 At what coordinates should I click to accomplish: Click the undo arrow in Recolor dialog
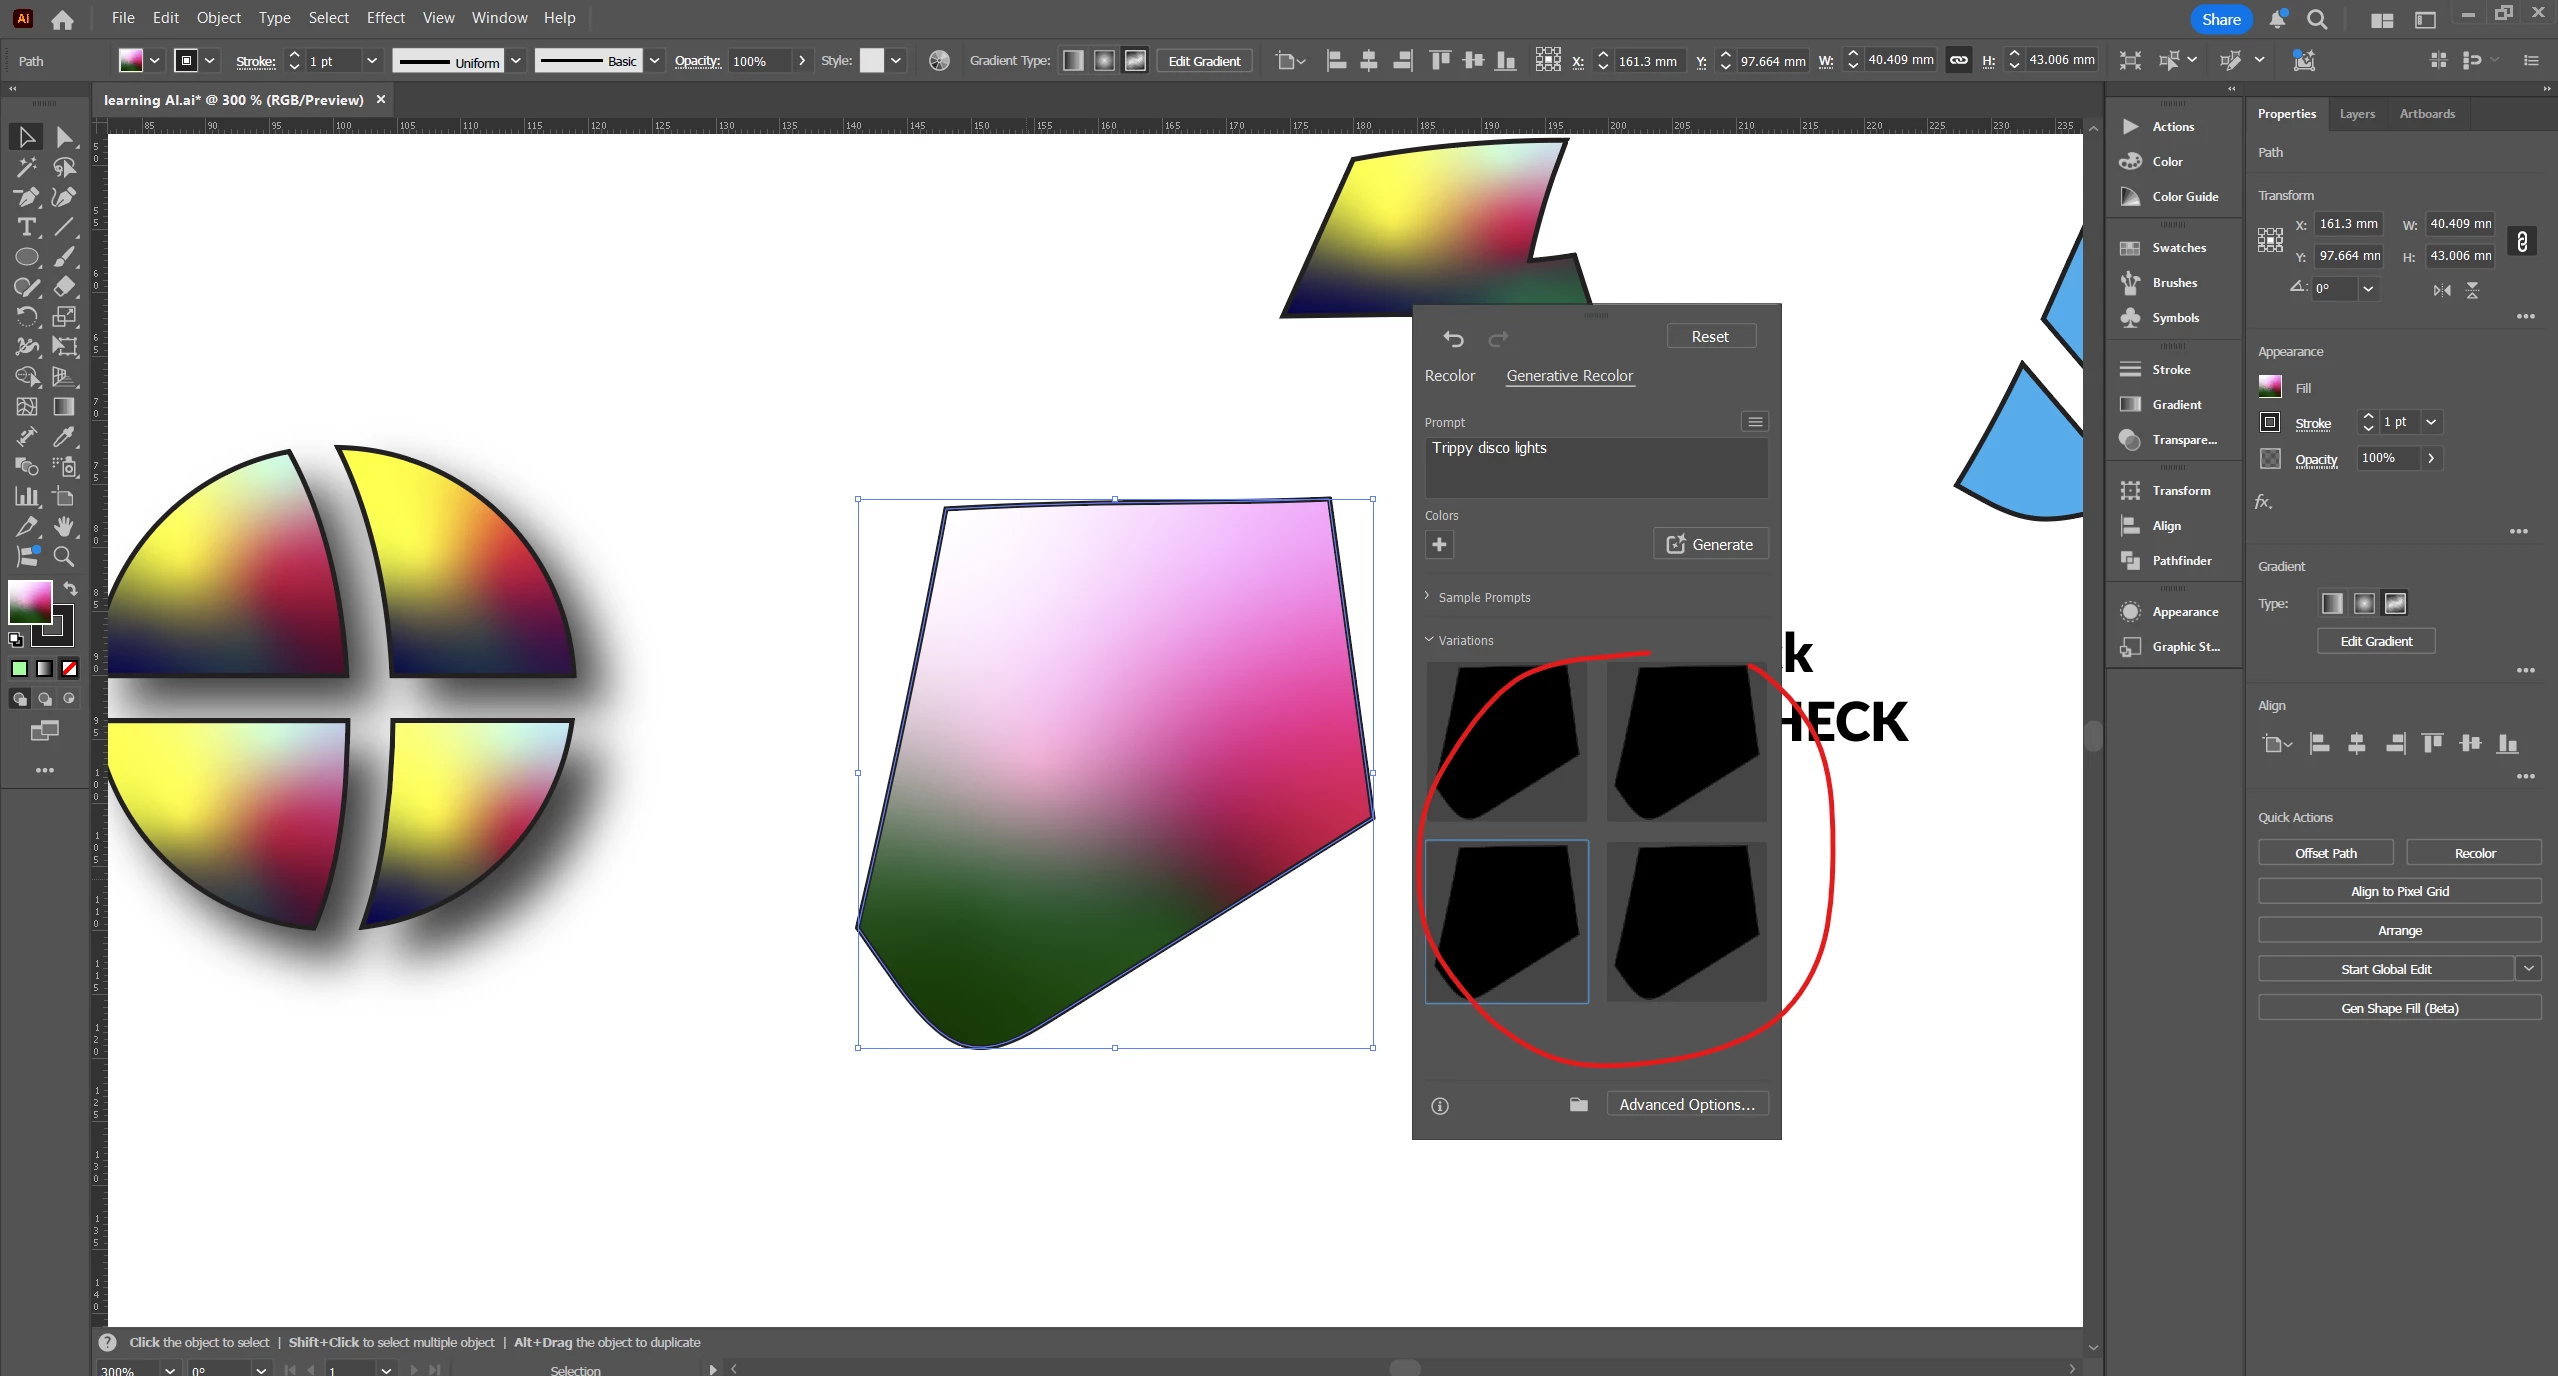click(1453, 339)
